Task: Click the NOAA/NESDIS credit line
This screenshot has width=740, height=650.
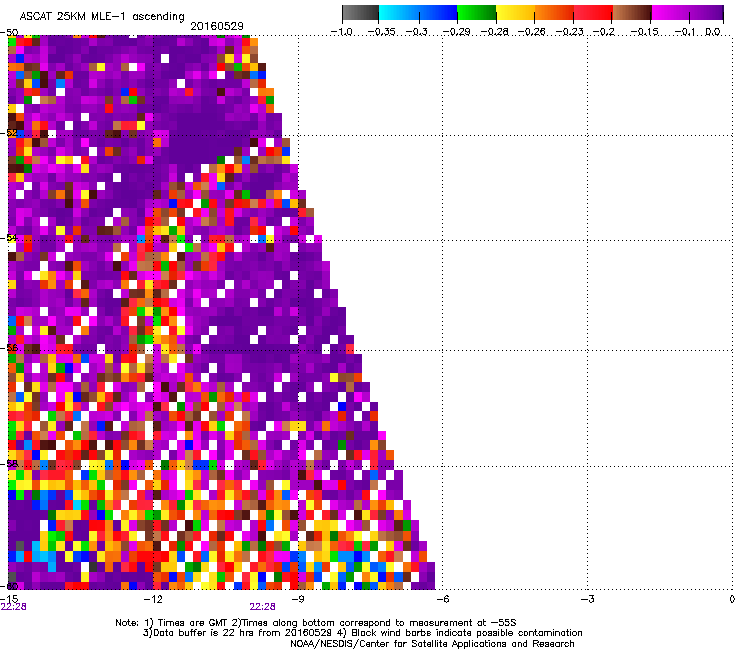Action: point(432,643)
